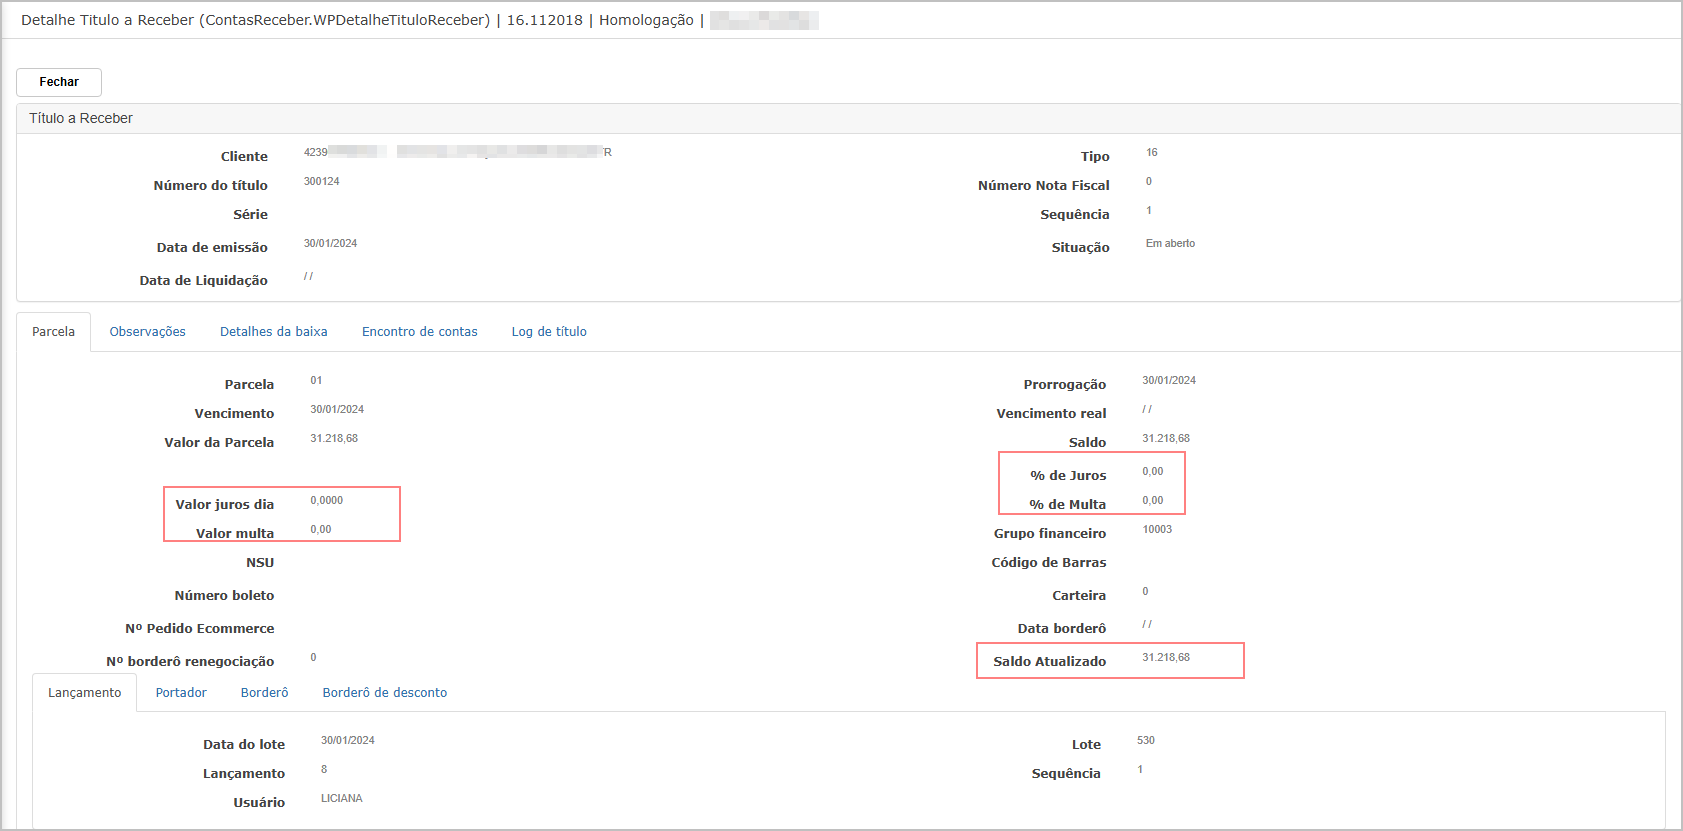Click the Data do lote value 30/01/2024
The image size is (1683, 831).
[348, 741]
